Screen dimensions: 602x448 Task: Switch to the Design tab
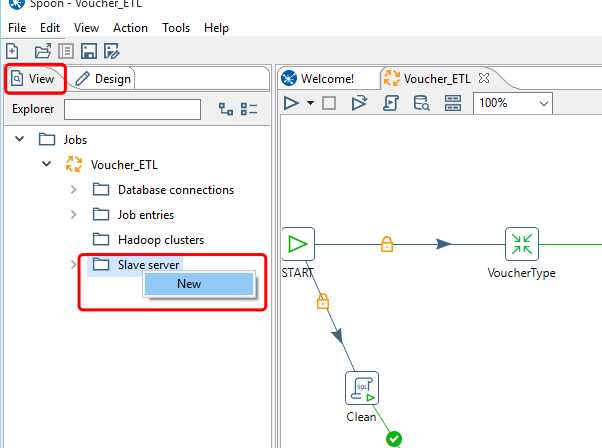(x=103, y=79)
